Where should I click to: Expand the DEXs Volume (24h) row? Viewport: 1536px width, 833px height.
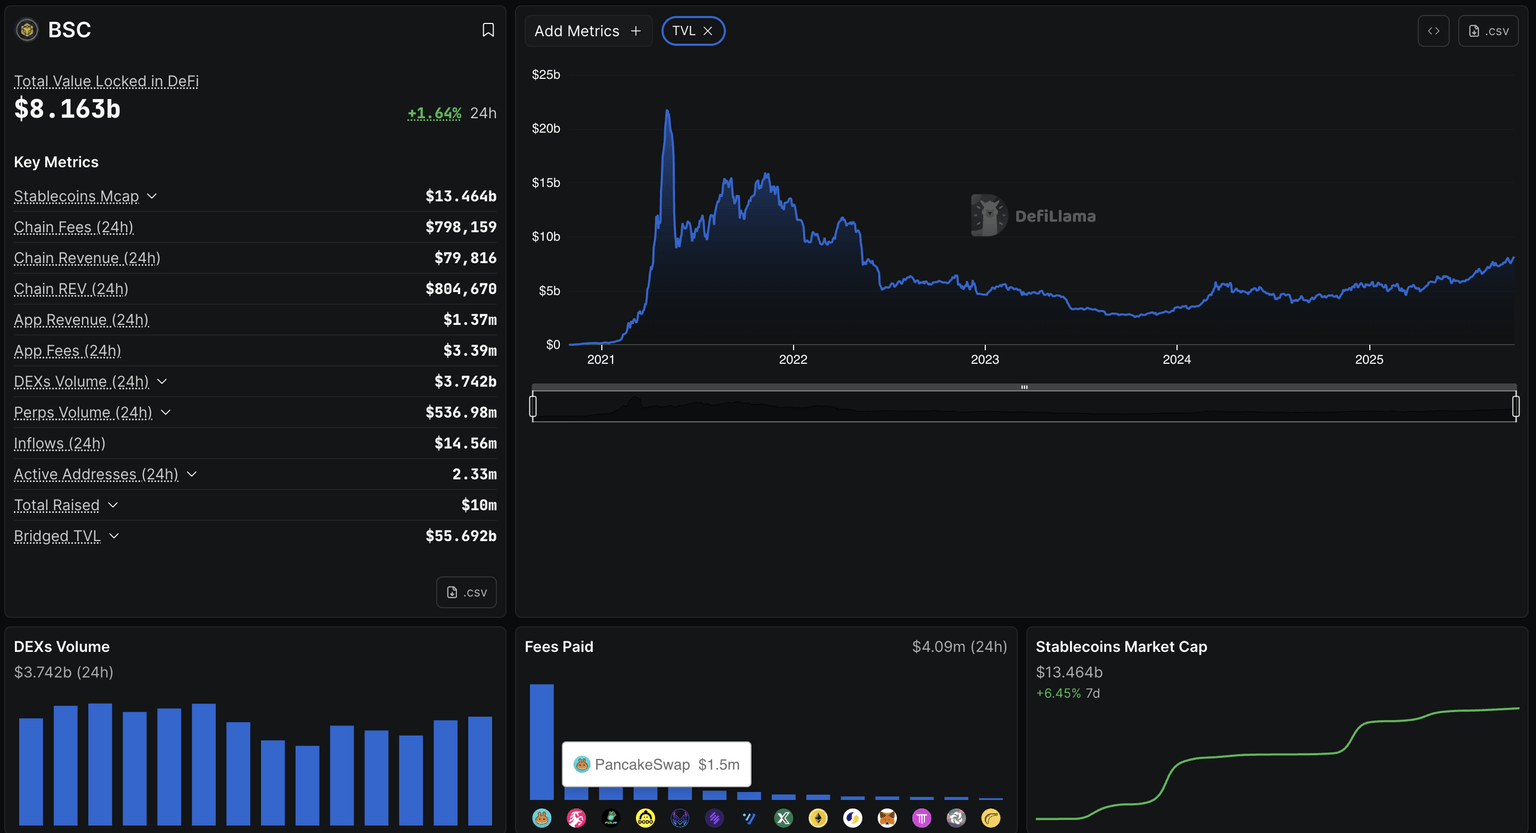pyautogui.click(x=162, y=381)
